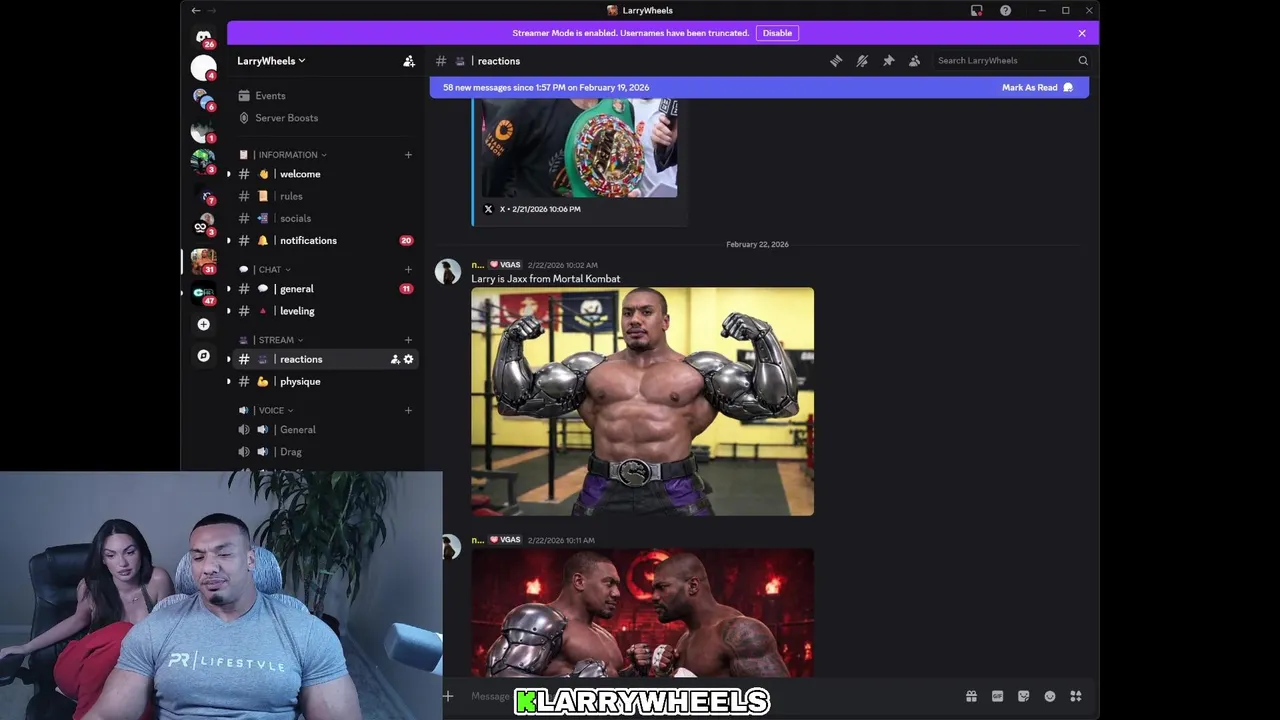Add a server with plus icon
Screen dimensions: 1280x720
pyautogui.click(x=203, y=324)
